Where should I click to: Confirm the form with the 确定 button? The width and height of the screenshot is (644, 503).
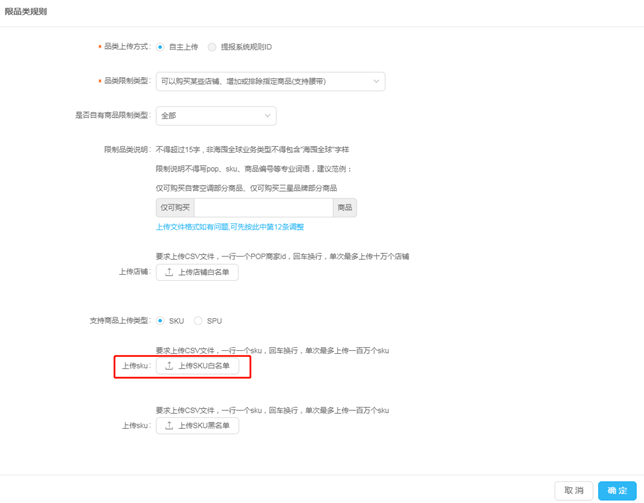(x=617, y=490)
